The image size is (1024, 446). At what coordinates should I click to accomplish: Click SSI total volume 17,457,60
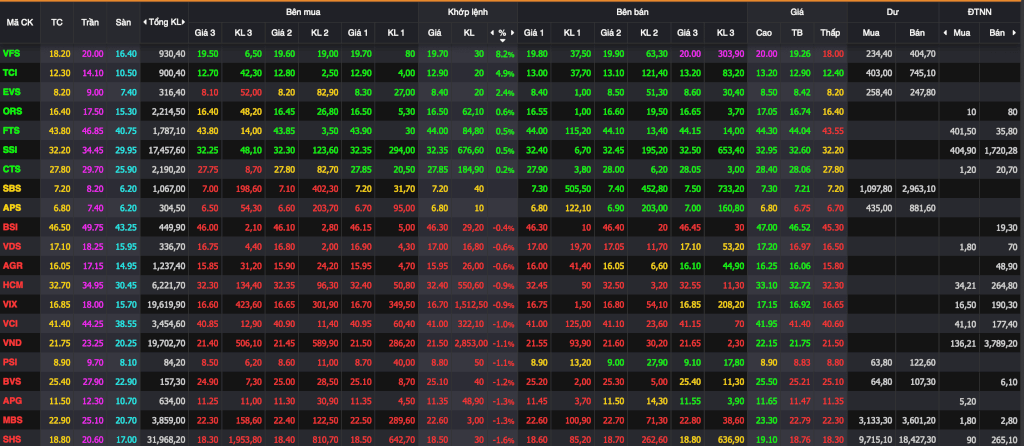coord(167,151)
